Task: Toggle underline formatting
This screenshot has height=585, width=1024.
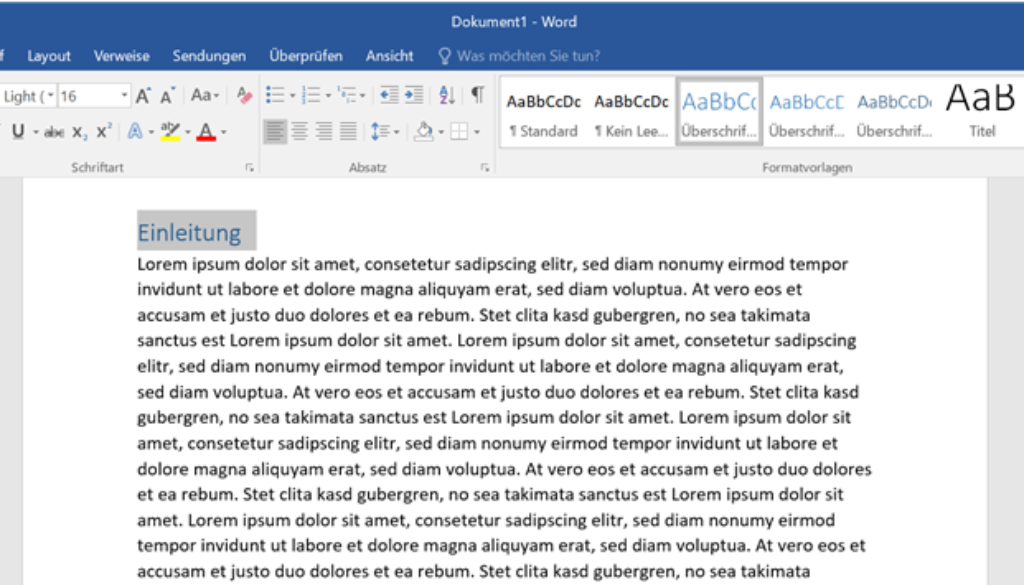Action: click(18, 131)
